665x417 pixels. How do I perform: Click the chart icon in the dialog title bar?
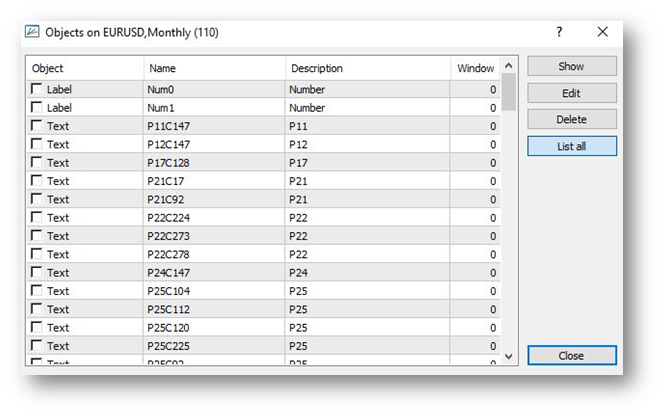pos(32,32)
